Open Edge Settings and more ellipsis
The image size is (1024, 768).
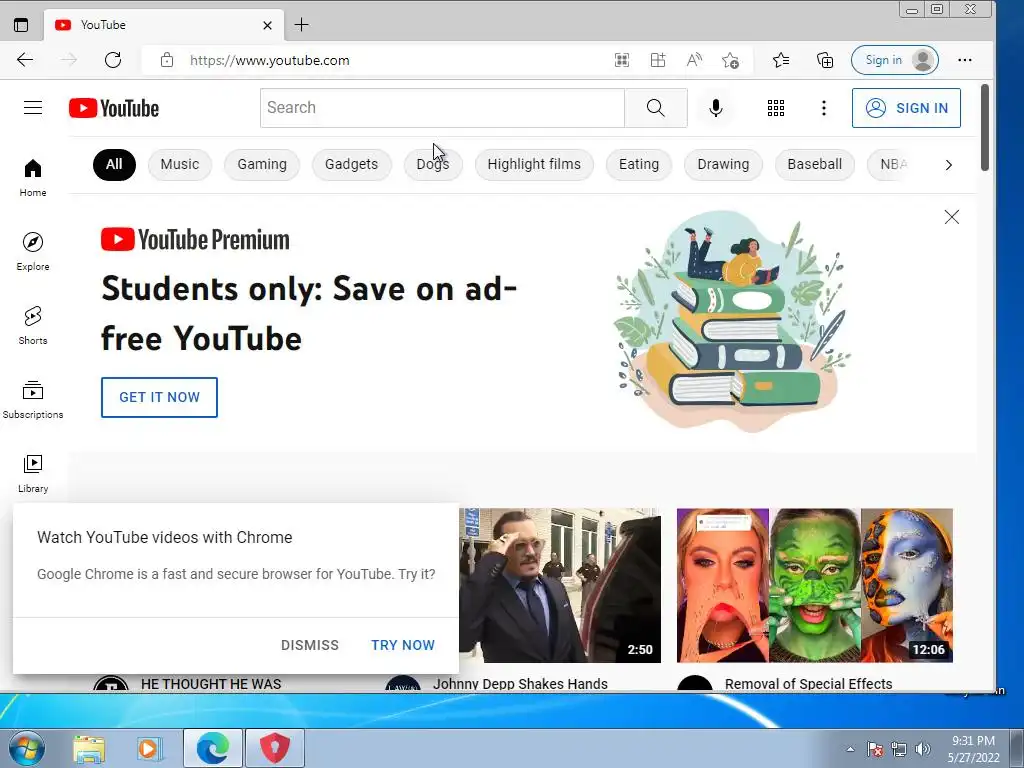[965, 60]
